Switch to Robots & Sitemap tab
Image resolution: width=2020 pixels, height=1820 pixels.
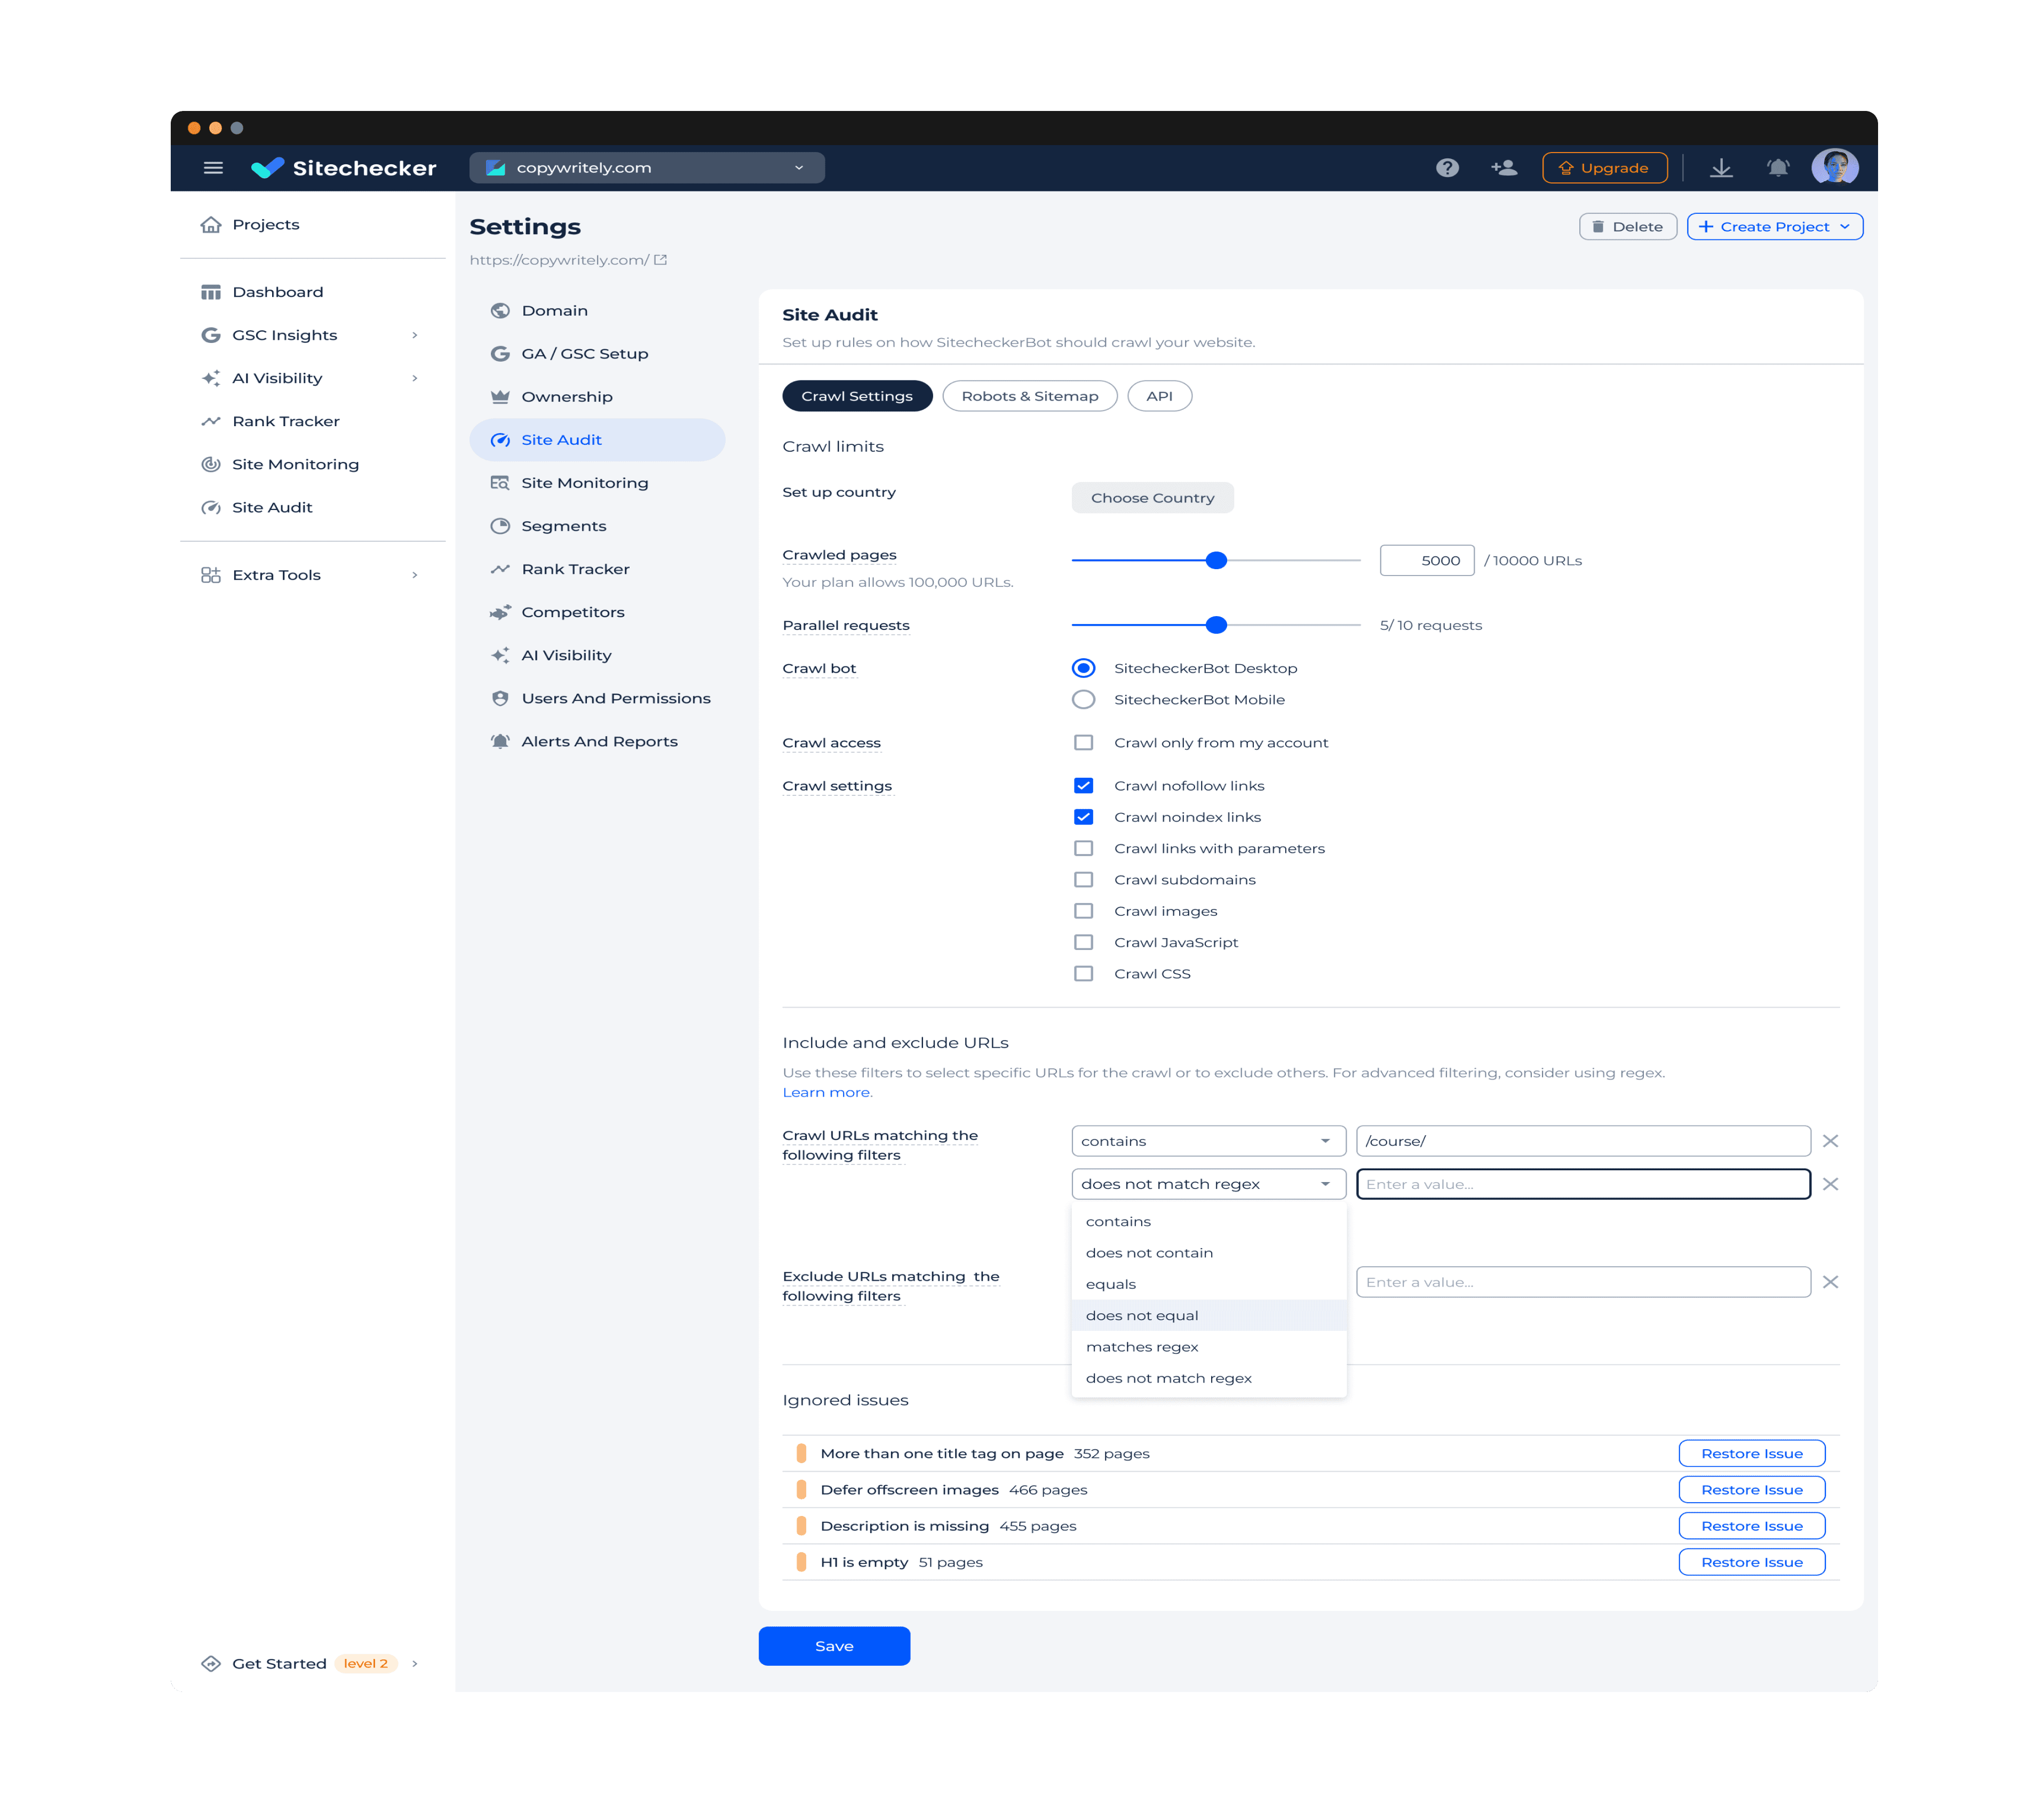(x=1029, y=396)
